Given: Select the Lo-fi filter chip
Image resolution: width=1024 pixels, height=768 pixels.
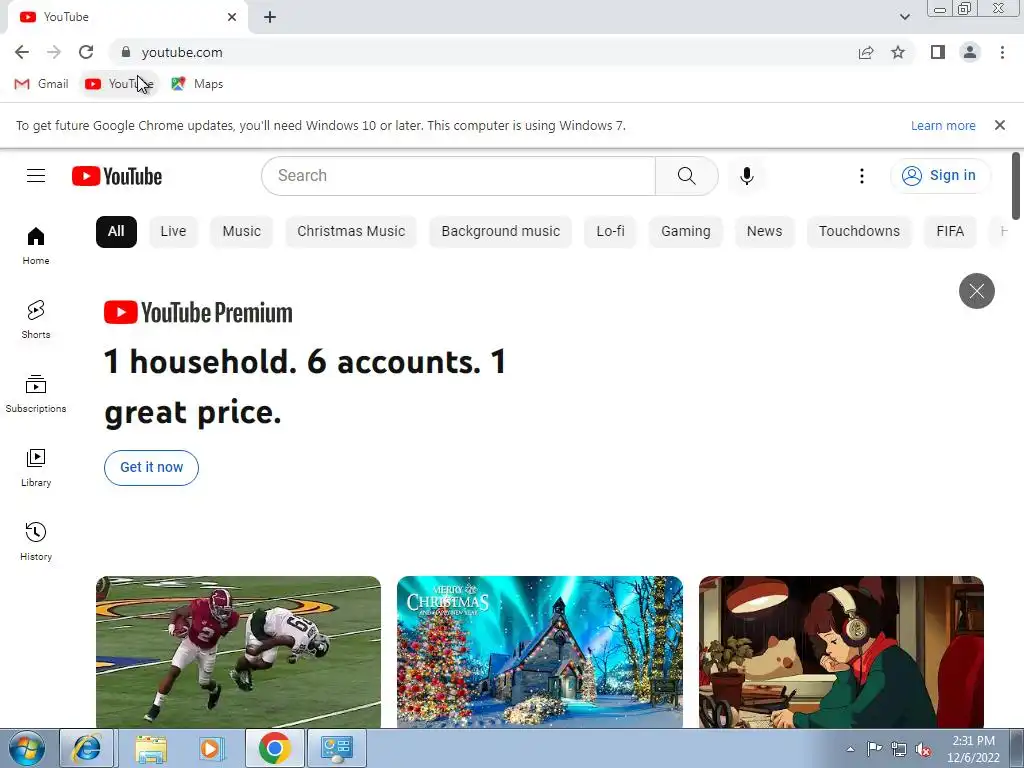Looking at the screenshot, I should tap(610, 232).
